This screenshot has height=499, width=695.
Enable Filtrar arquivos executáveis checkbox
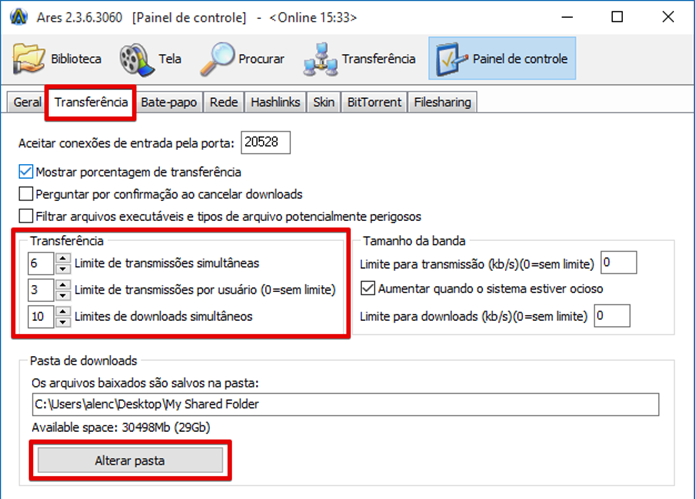click(x=26, y=216)
